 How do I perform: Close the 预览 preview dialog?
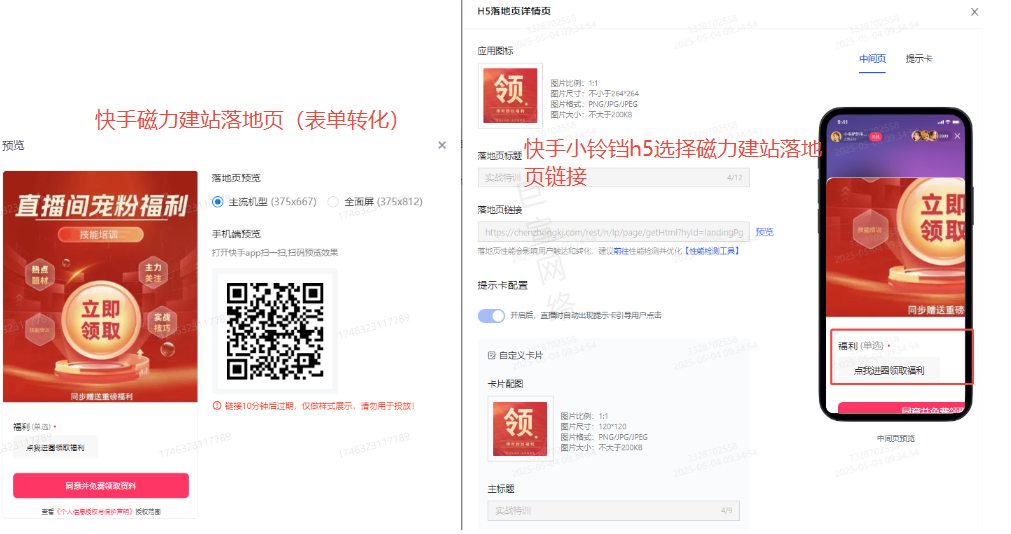(442, 145)
